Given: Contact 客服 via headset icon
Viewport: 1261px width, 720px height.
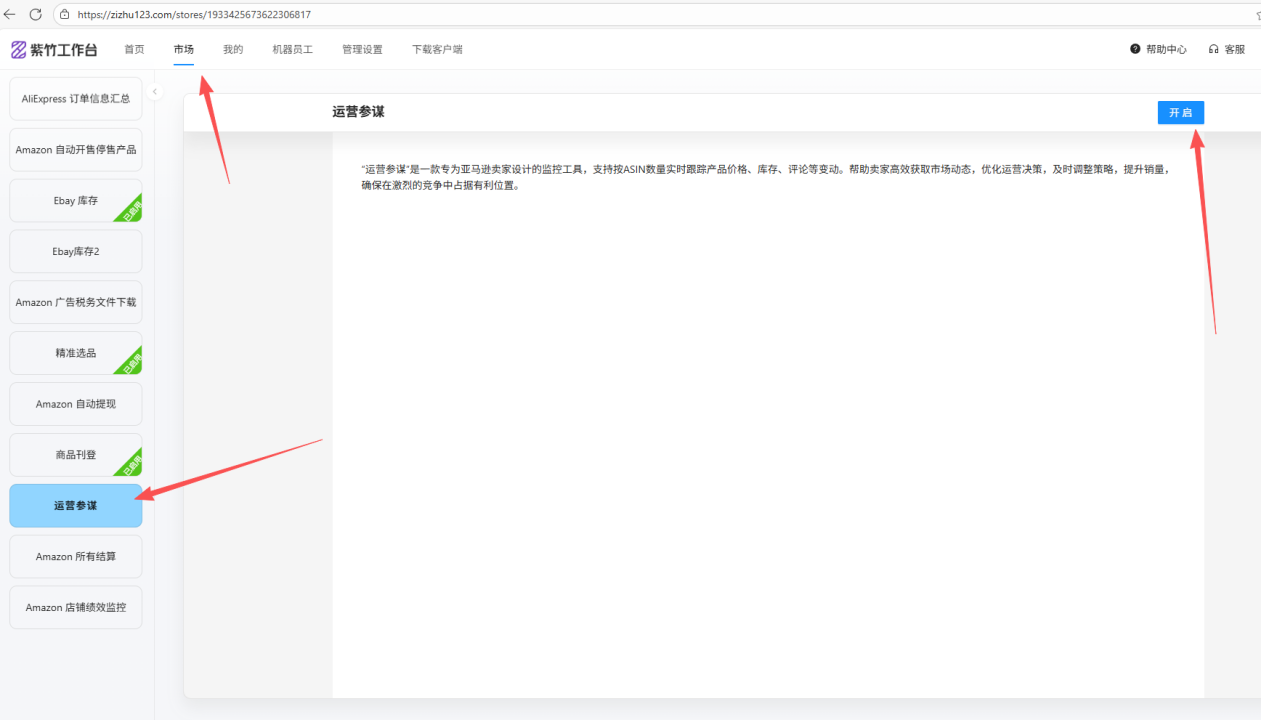Looking at the screenshot, I should 1214,49.
